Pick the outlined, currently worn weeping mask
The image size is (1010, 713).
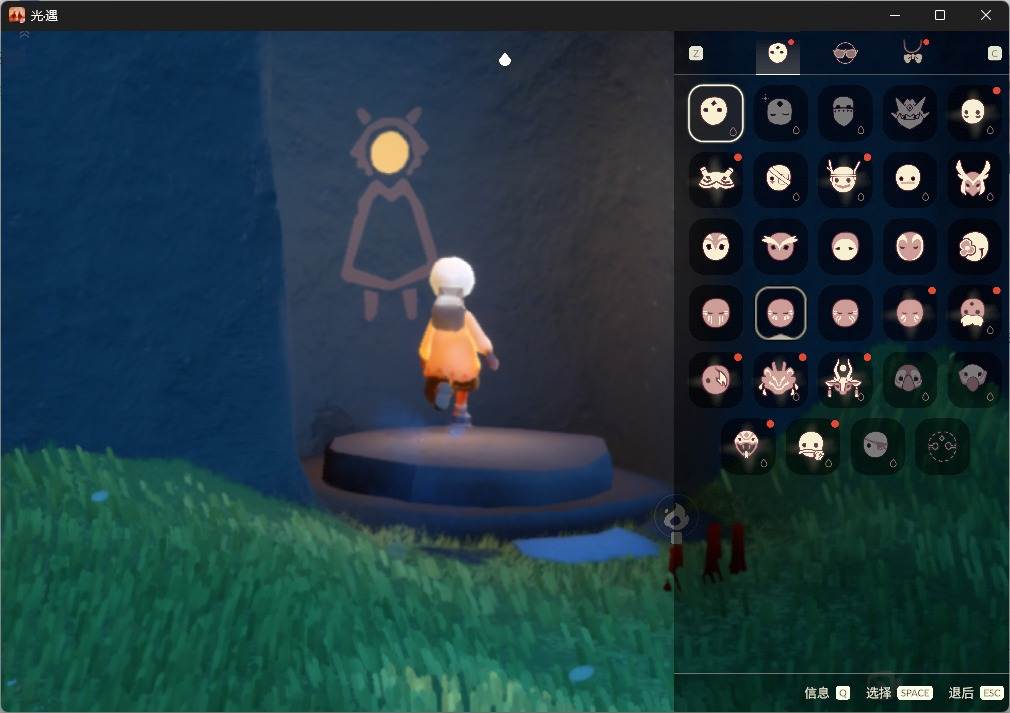(780, 313)
